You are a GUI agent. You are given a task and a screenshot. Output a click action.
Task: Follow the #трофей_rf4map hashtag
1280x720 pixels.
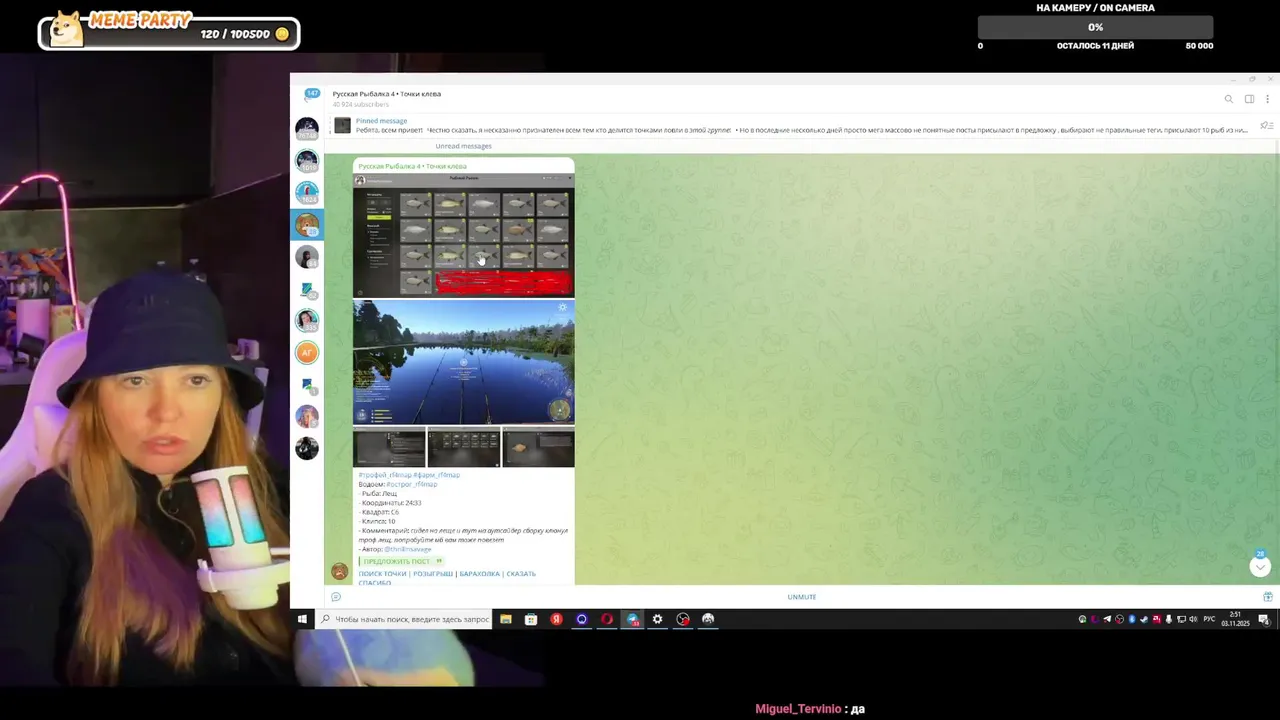(384, 475)
